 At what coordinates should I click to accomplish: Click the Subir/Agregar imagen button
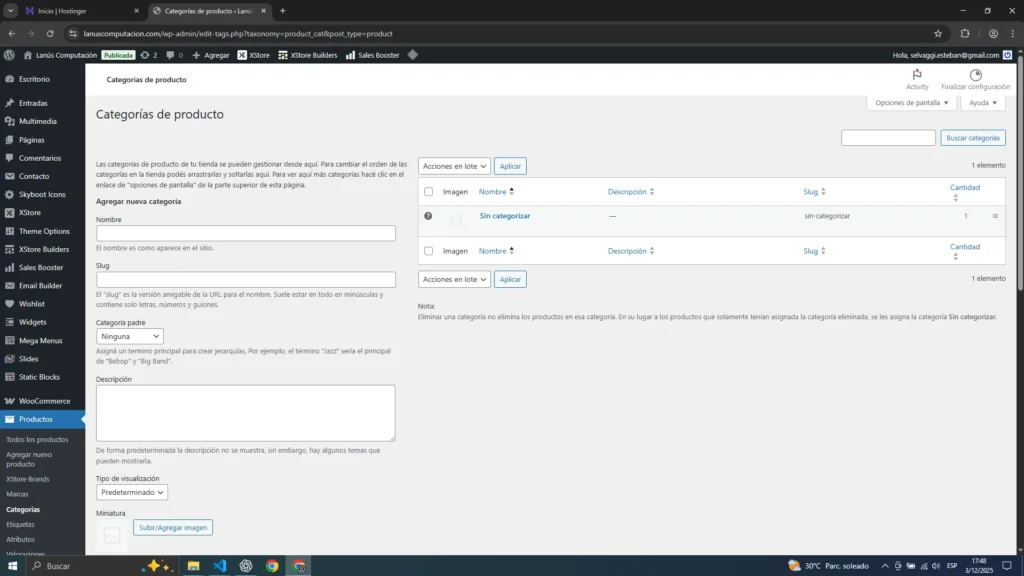pos(173,527)
